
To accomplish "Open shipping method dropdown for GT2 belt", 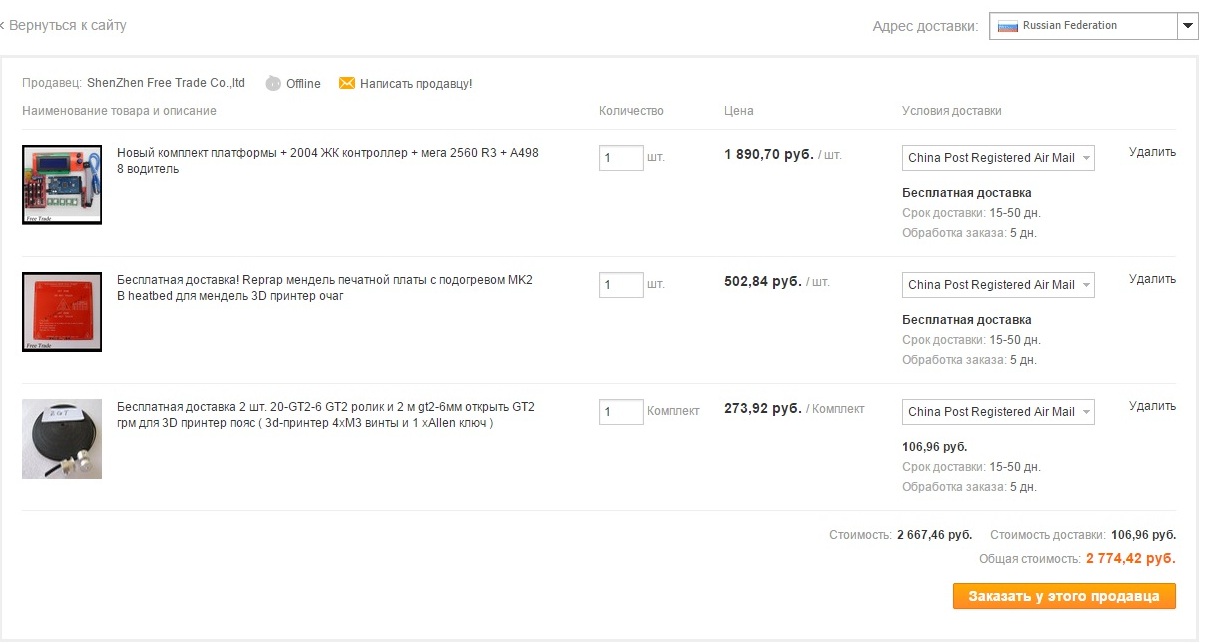I will point(998,412).
